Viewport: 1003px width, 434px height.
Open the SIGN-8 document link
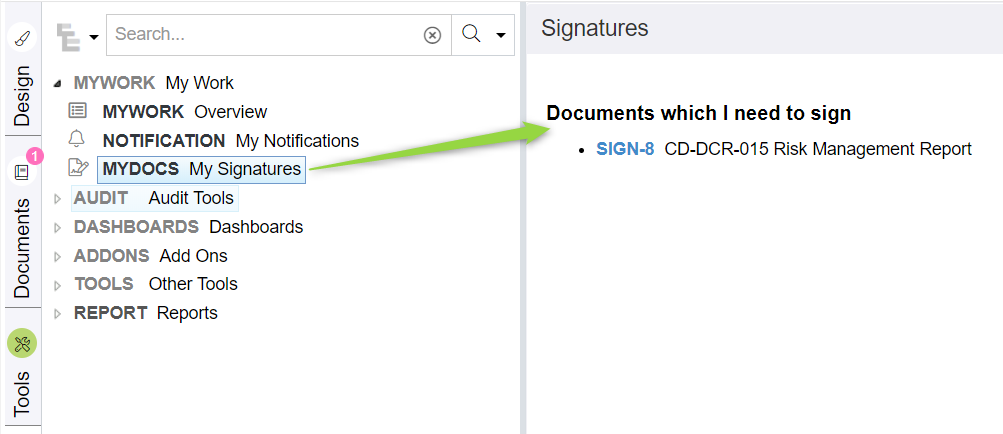625,149
